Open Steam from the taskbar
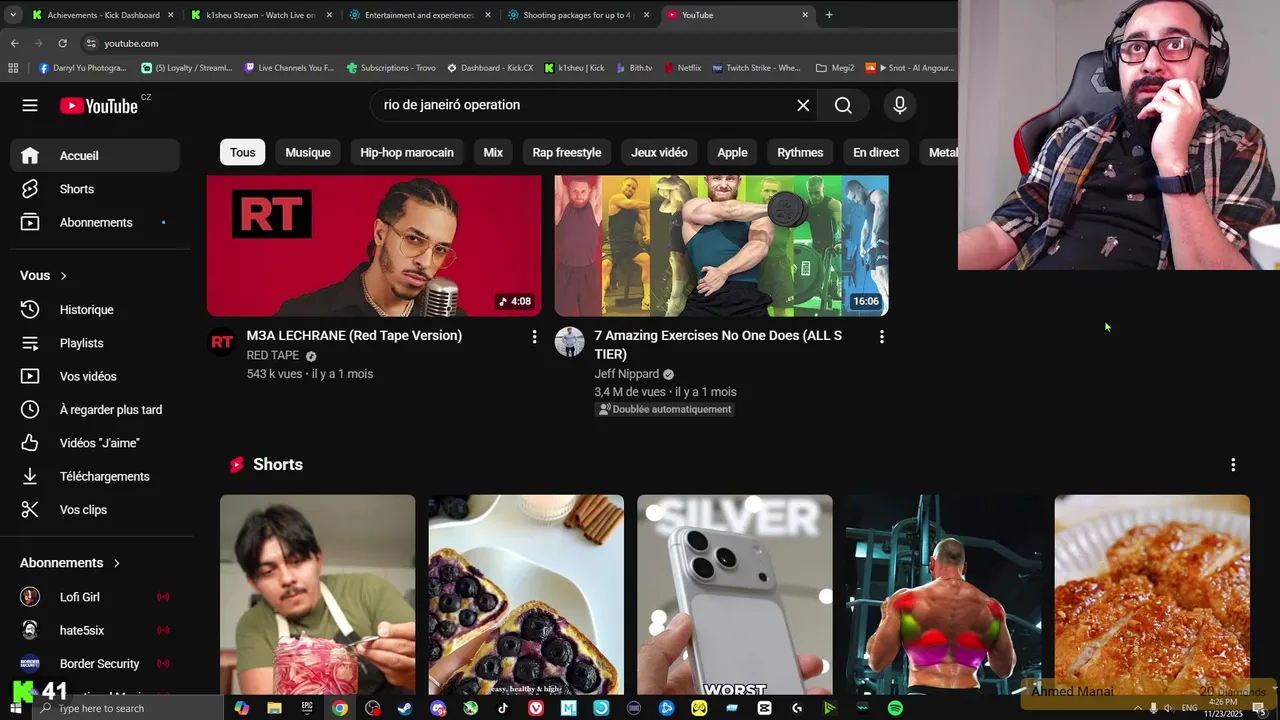The width and height of the screenshot is (1280, 720). [x=405, y=708]
